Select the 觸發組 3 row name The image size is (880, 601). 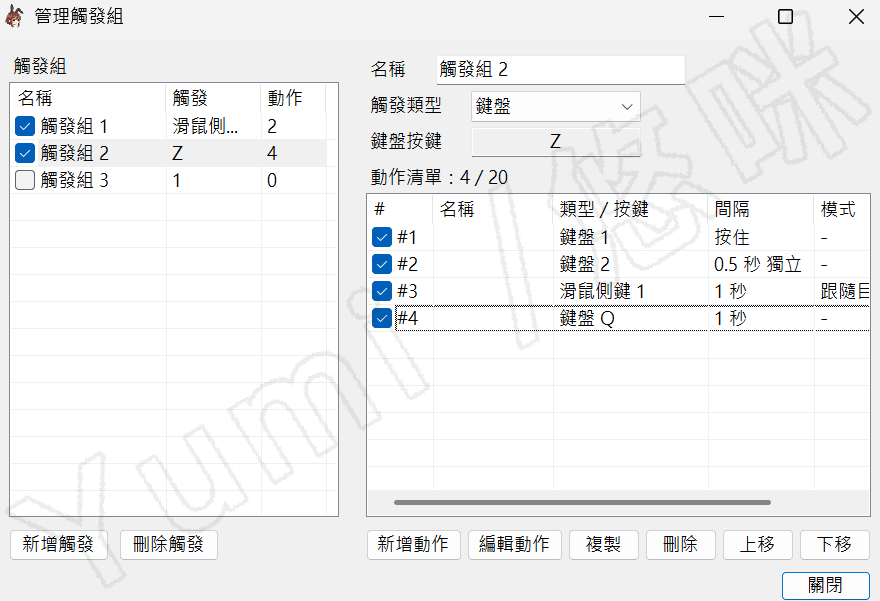[74, 180]
